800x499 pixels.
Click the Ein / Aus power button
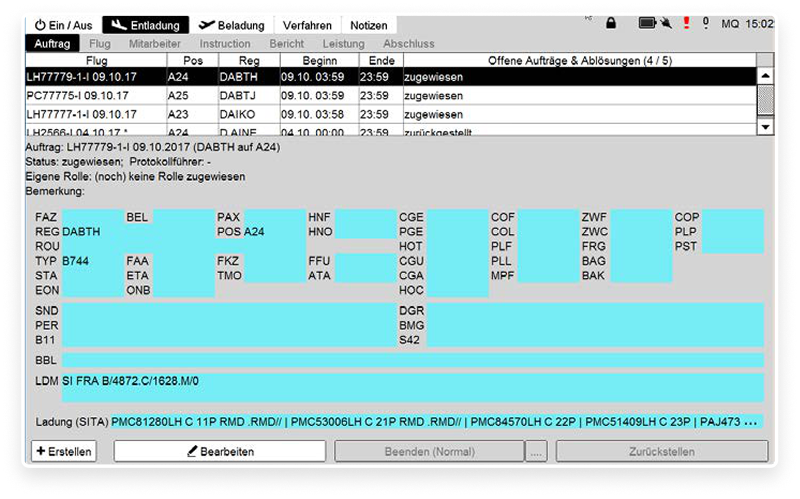[x=63, y=25]
